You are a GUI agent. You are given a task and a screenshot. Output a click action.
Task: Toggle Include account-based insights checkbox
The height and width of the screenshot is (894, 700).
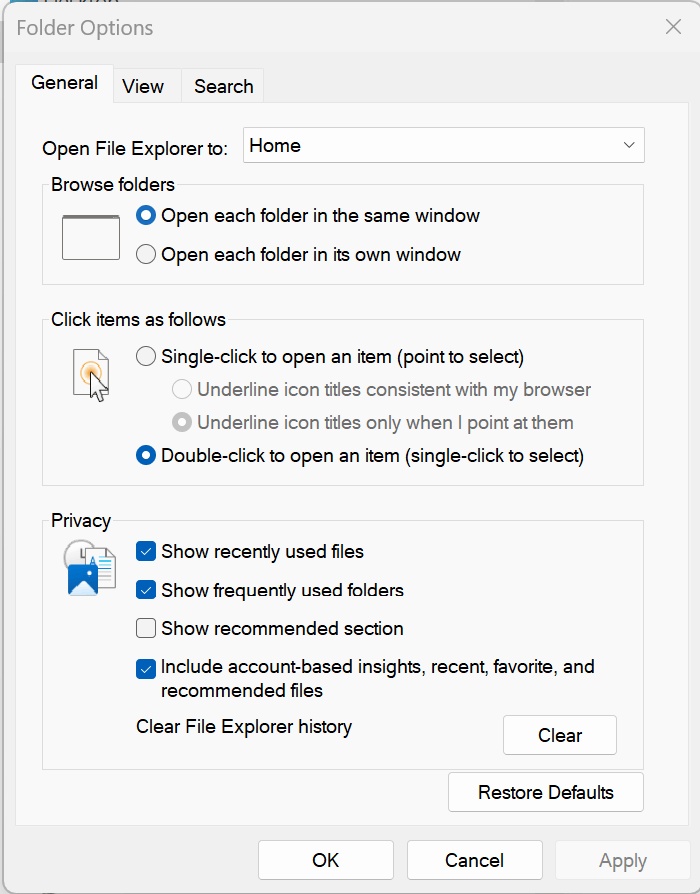point(146,668)
